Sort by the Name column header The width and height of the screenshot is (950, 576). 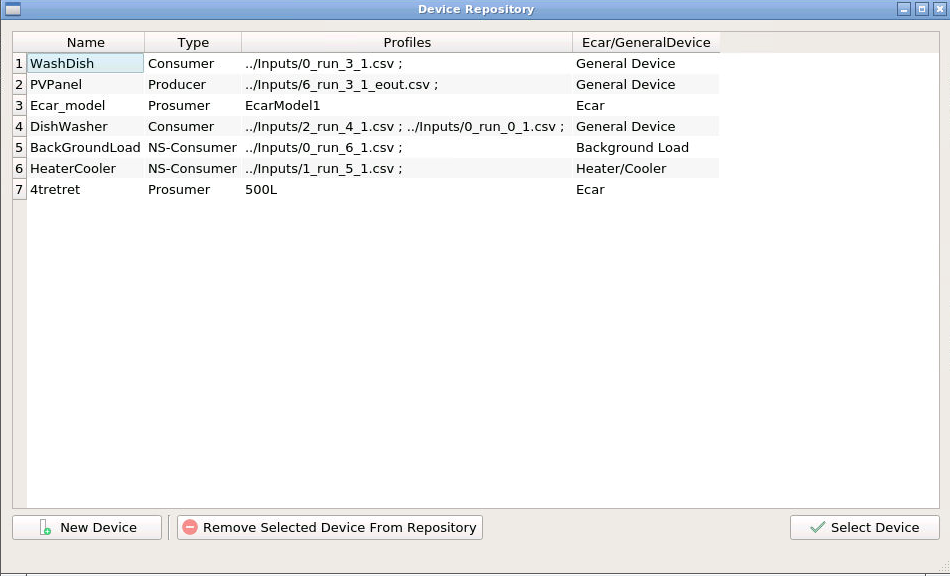[85, 42]
